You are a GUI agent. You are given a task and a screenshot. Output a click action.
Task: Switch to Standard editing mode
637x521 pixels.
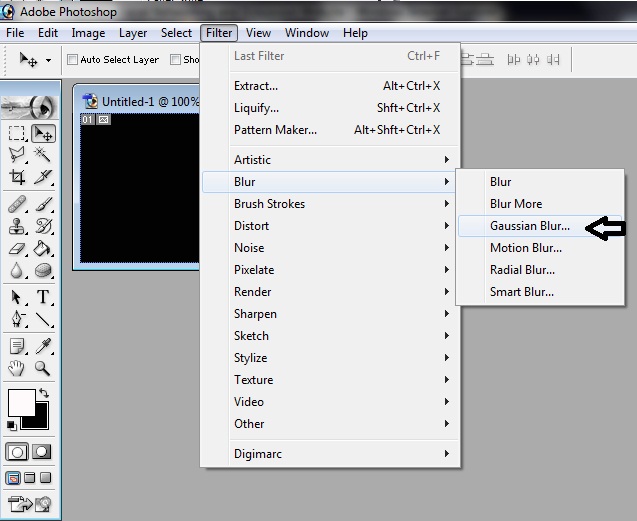tap(17, 452)
